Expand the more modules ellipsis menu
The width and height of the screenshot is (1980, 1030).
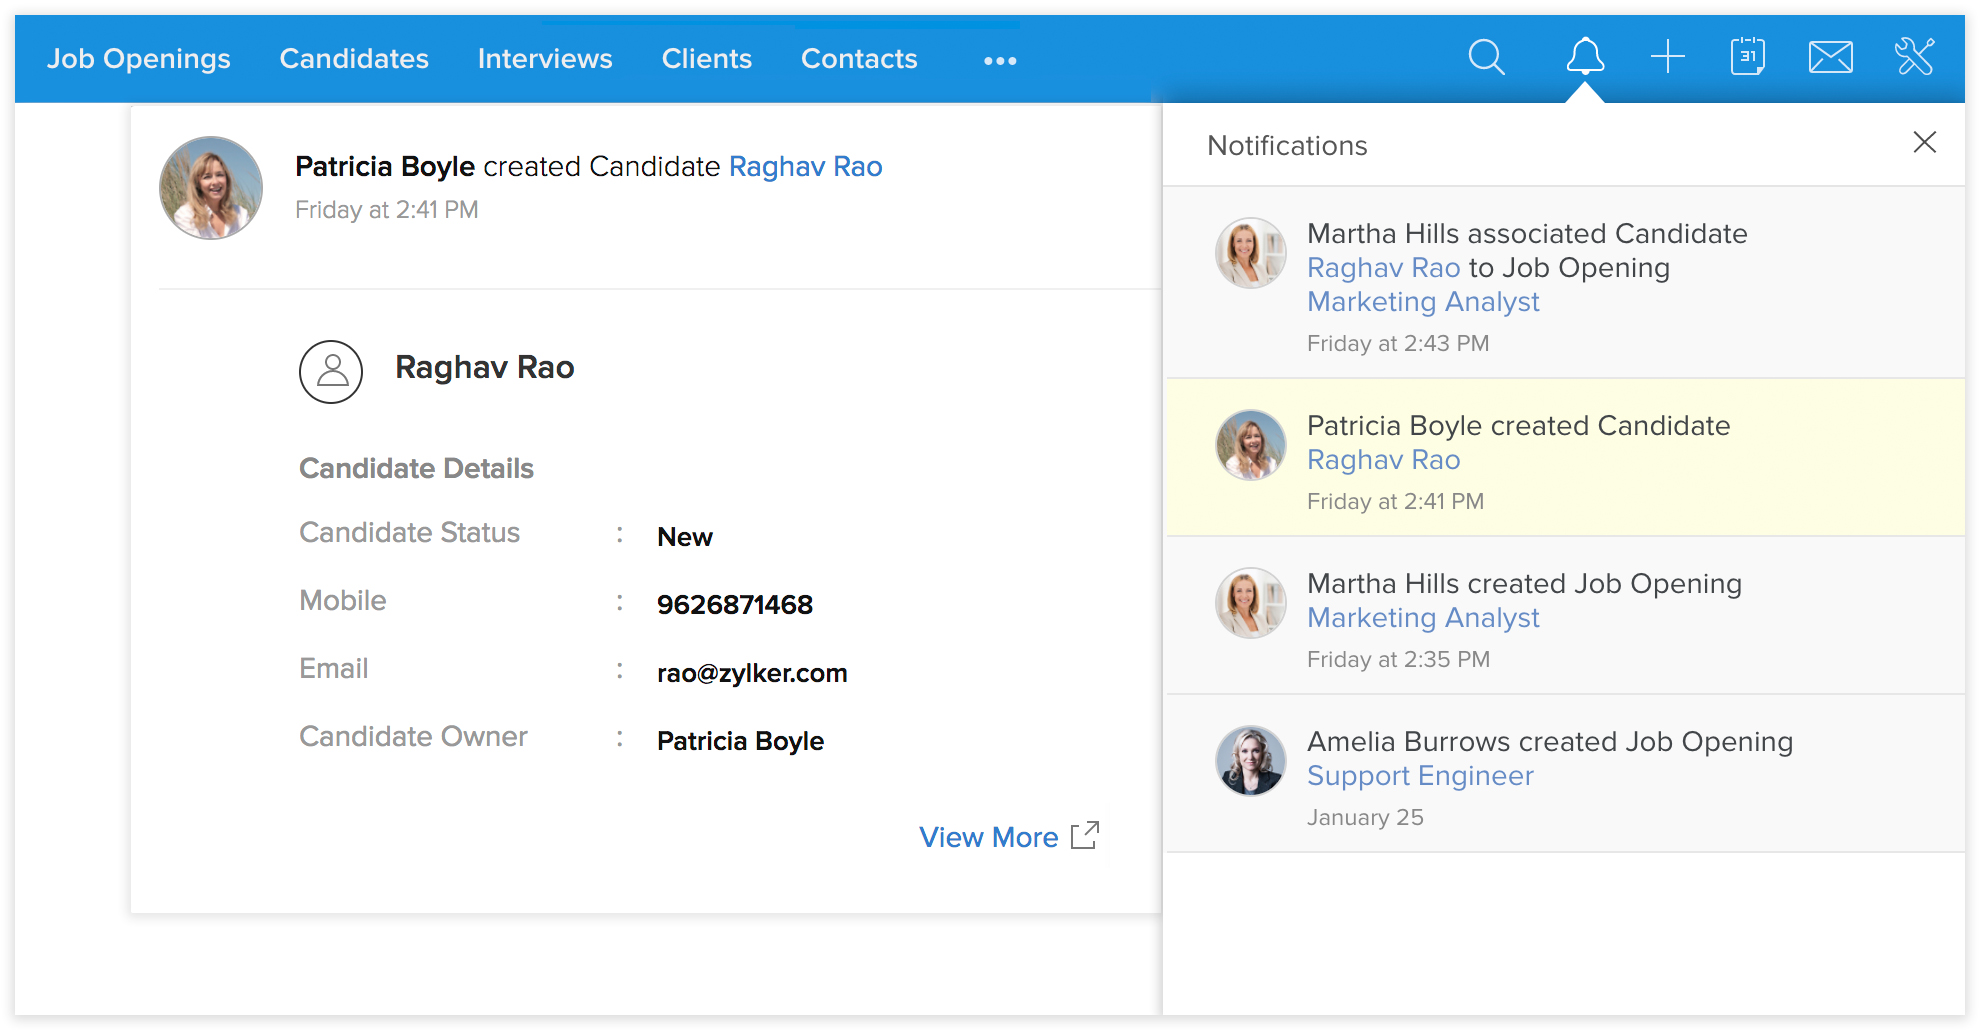(x=1000, y=61)
